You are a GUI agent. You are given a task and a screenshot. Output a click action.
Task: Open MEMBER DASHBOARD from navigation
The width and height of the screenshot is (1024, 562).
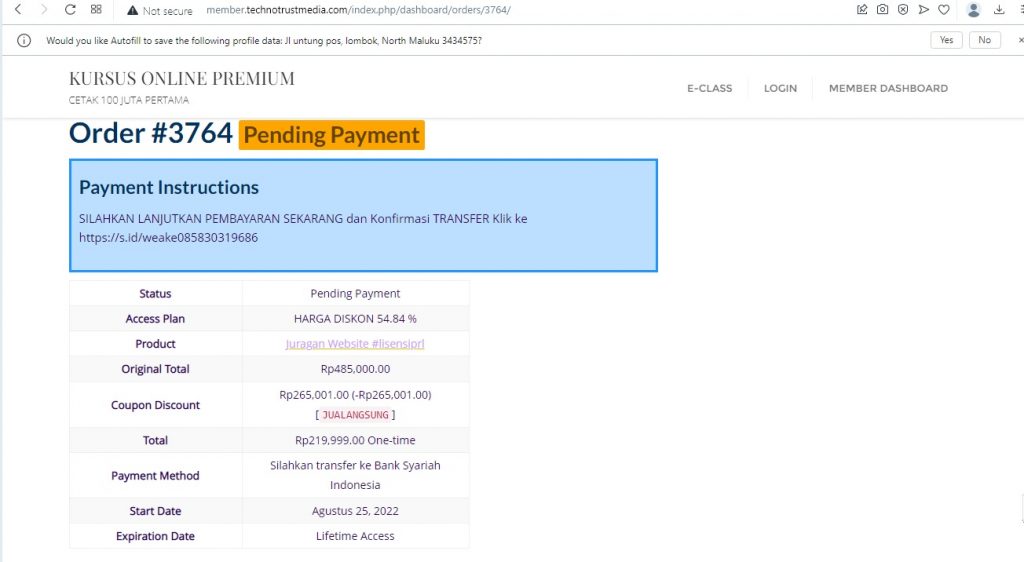coord(888,88)
